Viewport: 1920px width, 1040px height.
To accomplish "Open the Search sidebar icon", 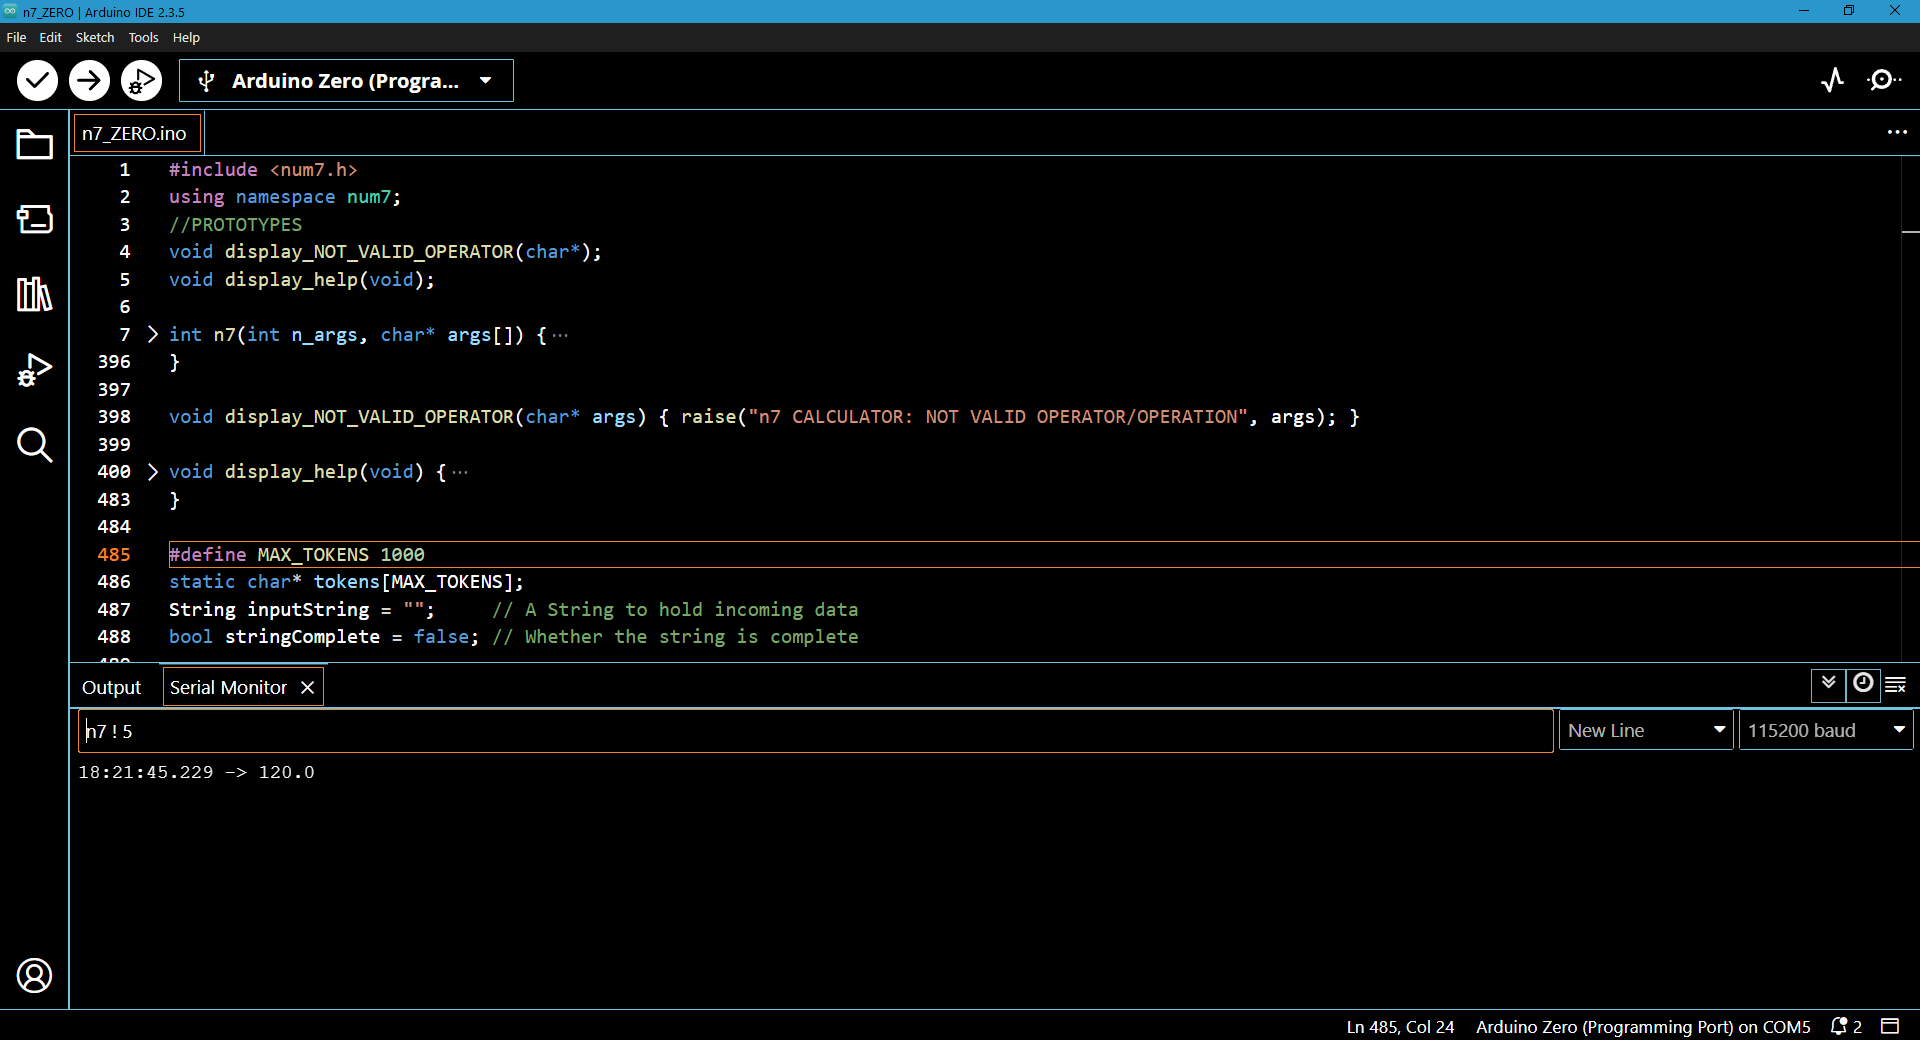I will (x=34, y=445).
